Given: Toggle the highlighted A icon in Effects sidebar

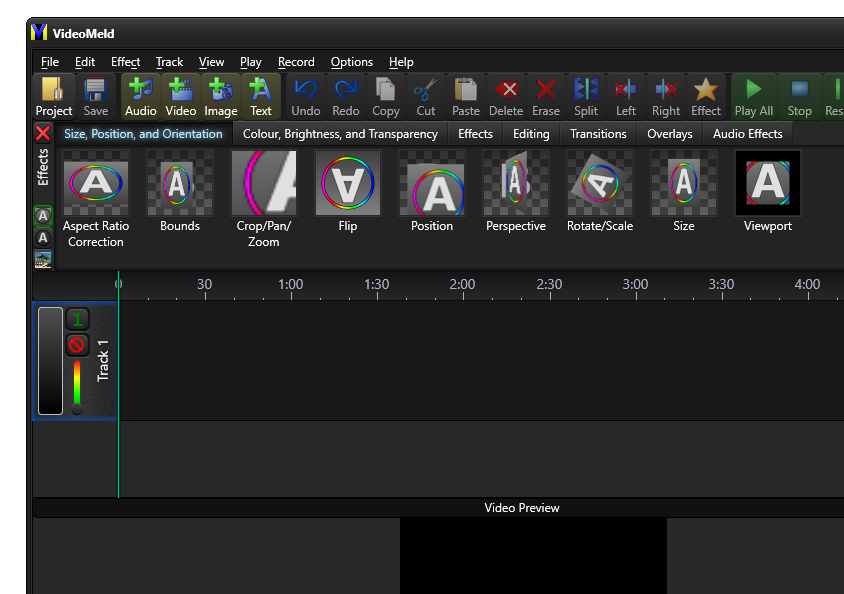Looking at the screenshot, I should (x=43, y=216).
